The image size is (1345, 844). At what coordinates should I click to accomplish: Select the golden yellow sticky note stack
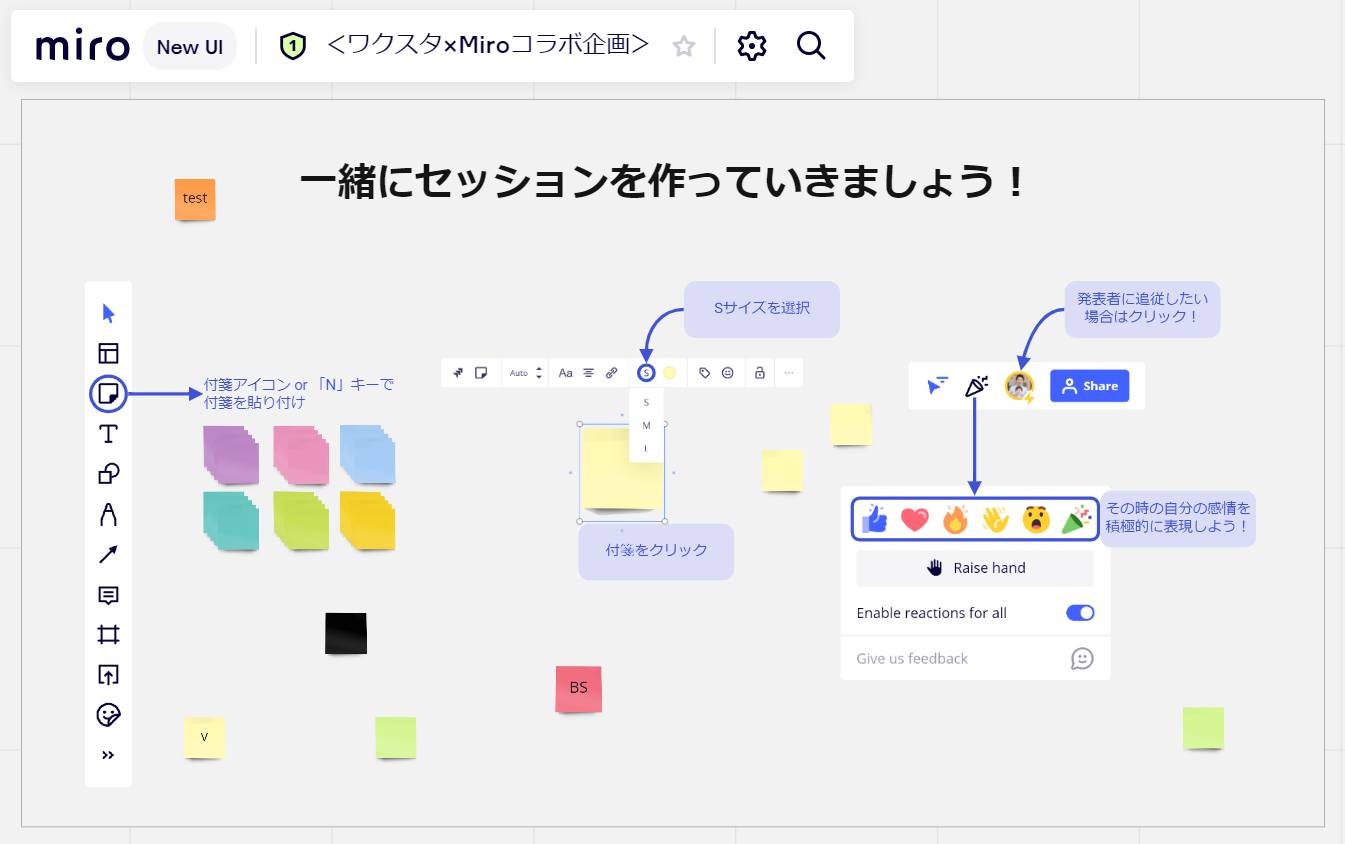[x=367, y=520]
